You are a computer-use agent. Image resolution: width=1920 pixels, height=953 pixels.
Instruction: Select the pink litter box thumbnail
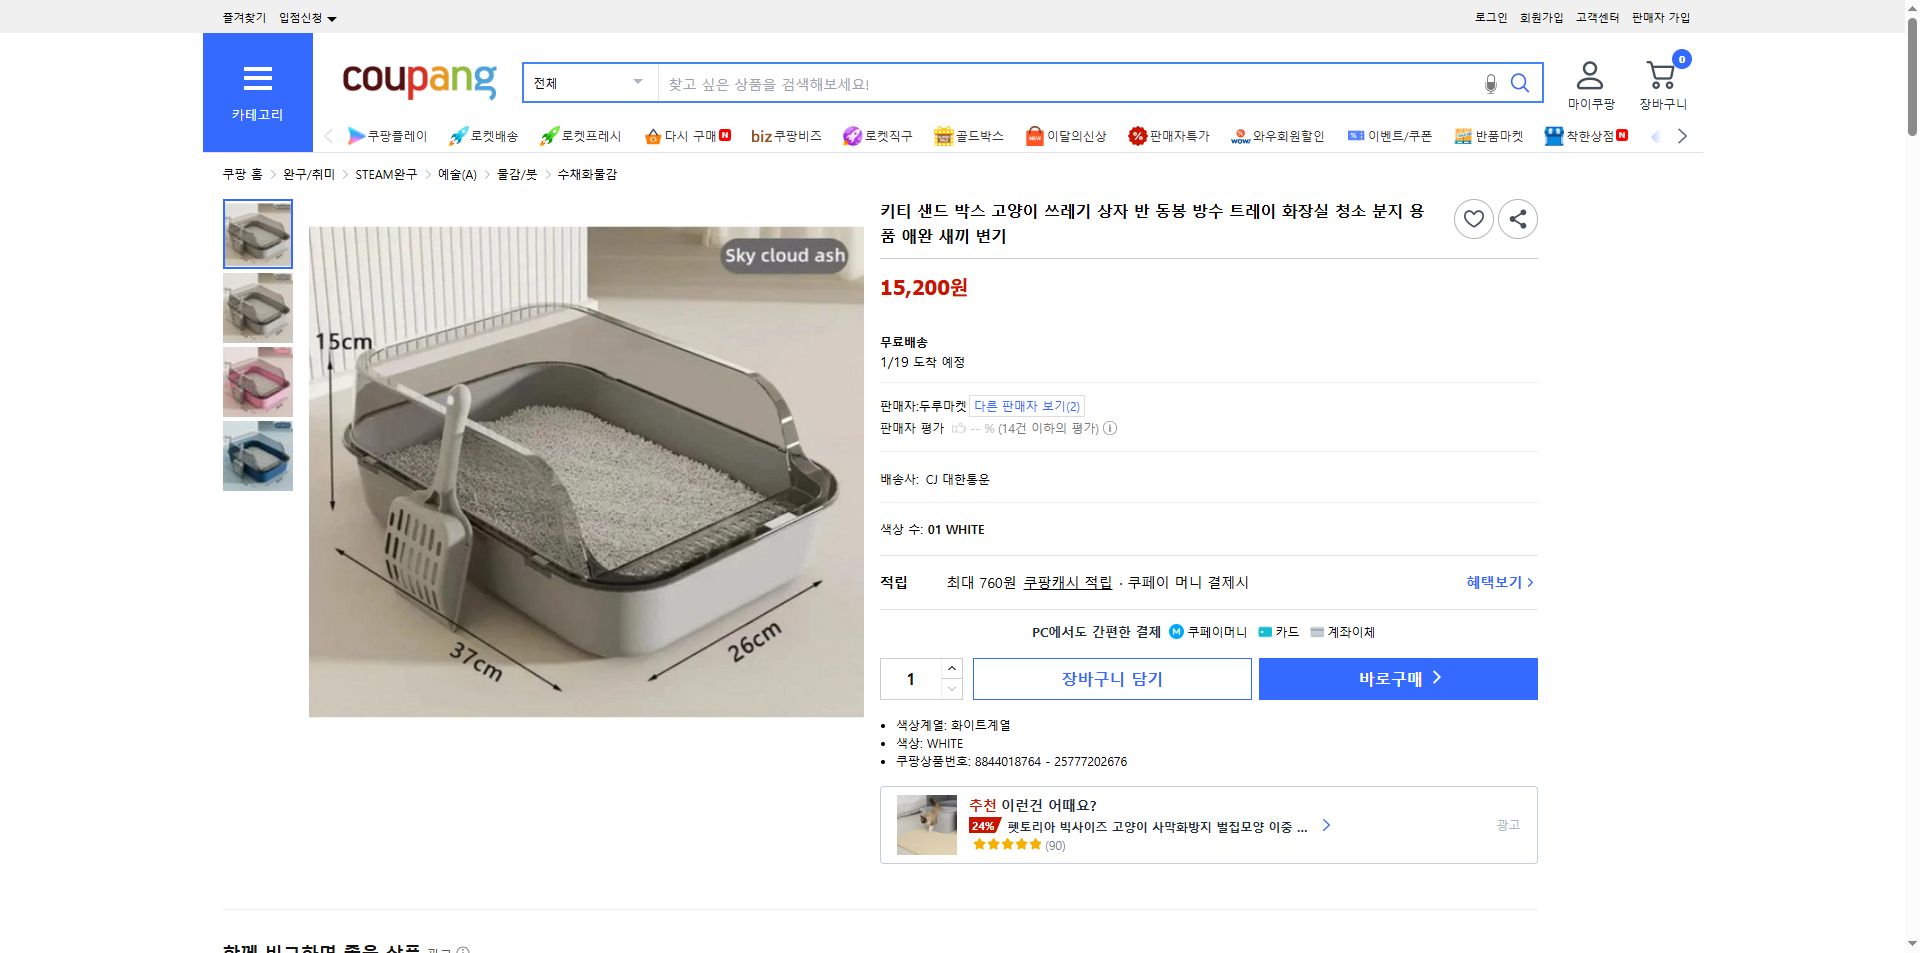(x=257, y=381)
